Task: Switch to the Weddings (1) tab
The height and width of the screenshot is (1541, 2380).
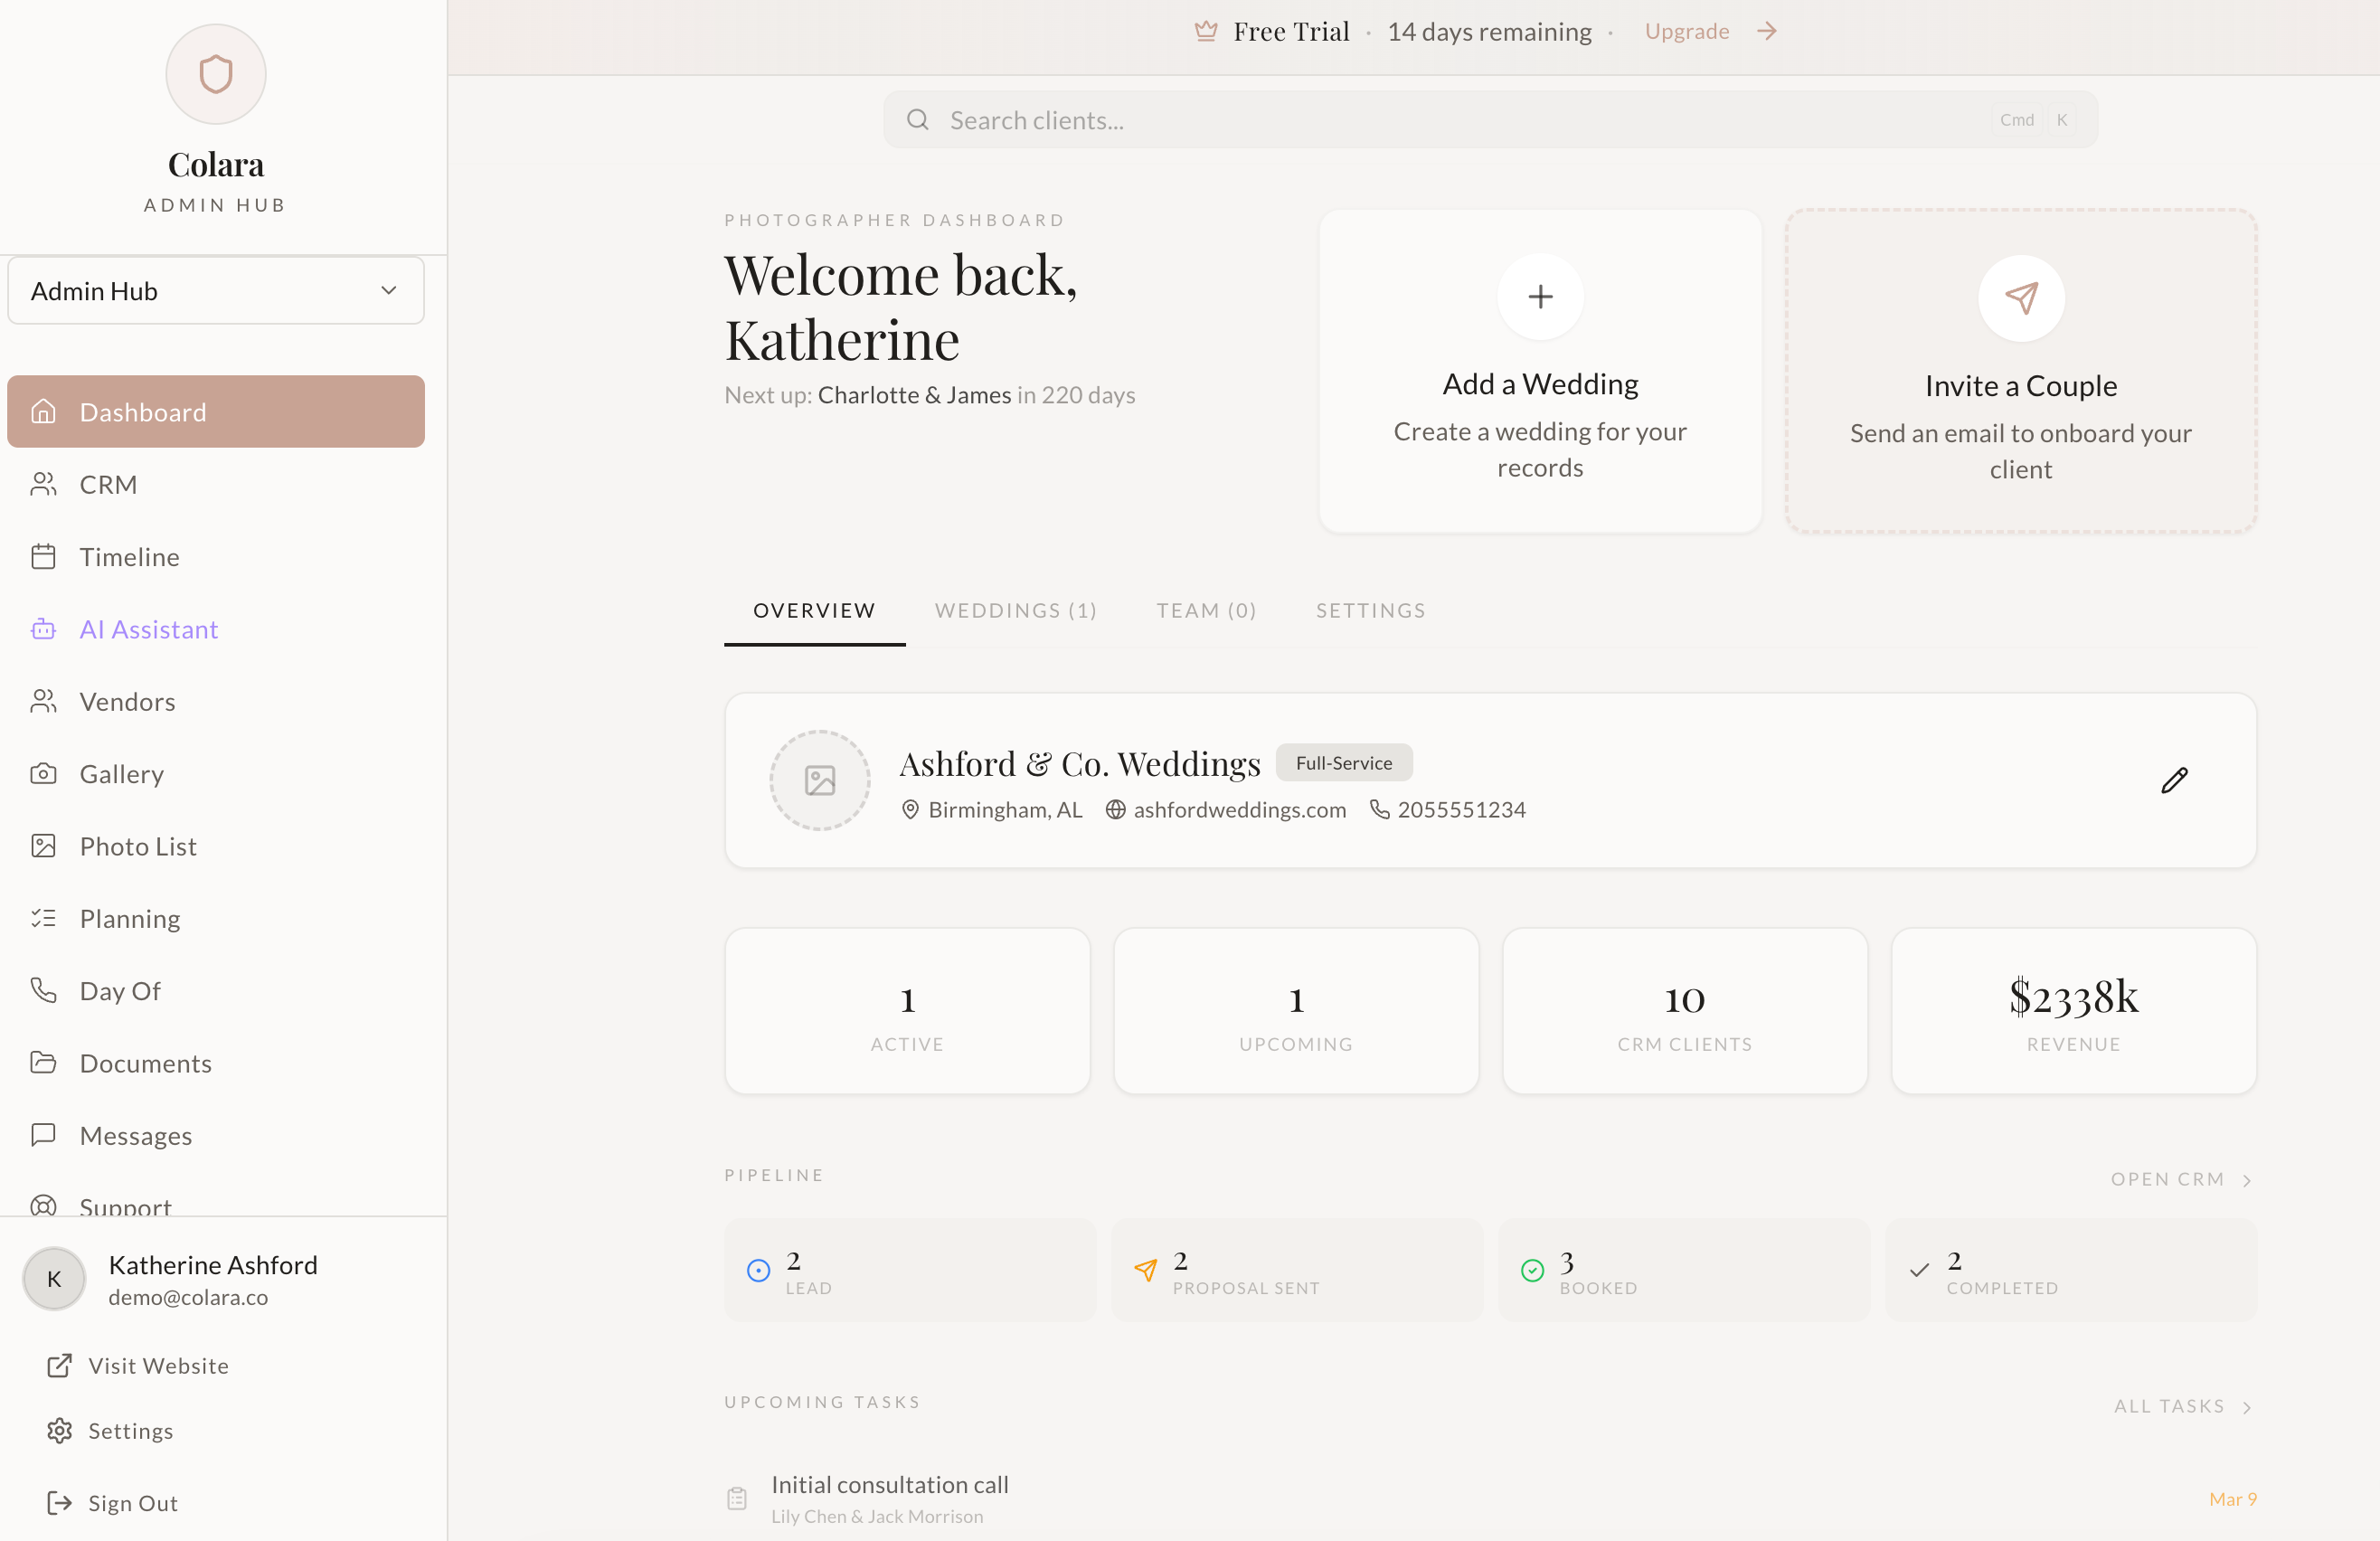Action: pos(1016,611)
